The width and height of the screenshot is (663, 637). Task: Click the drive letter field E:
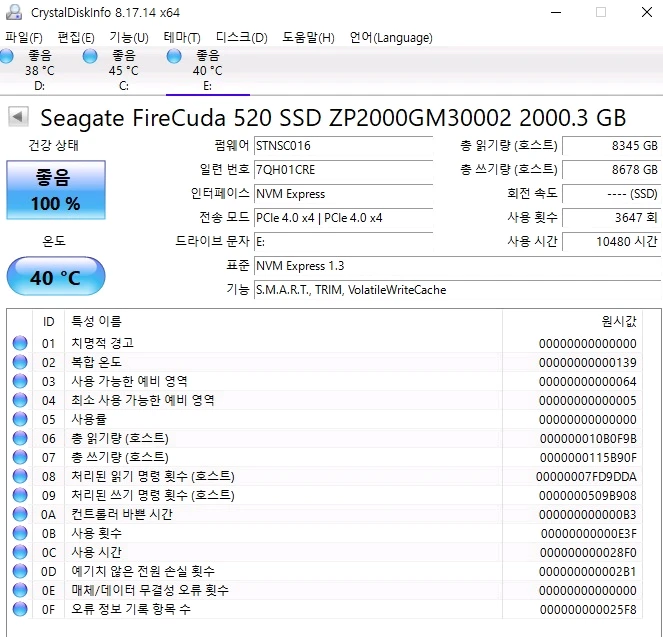click(x=343, y=242)
